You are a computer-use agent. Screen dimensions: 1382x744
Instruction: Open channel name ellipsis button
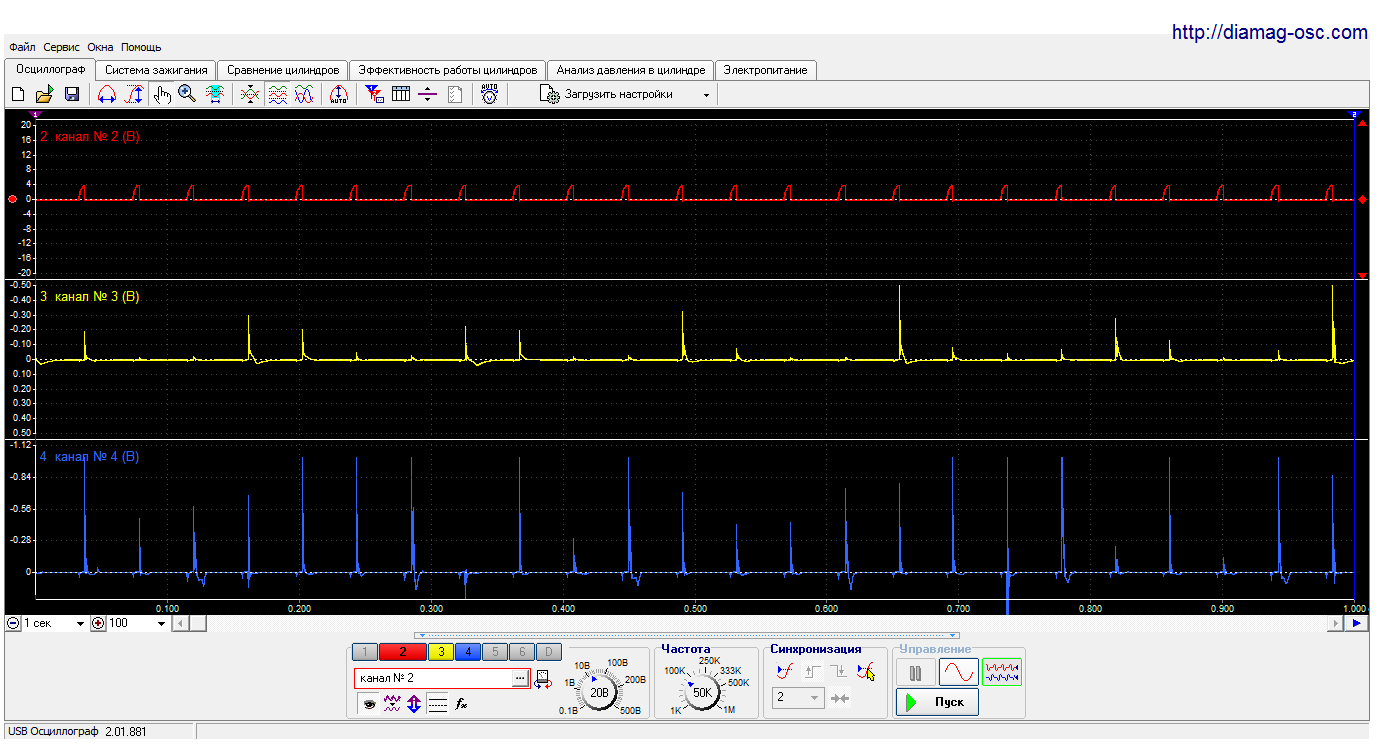point(519,678)
